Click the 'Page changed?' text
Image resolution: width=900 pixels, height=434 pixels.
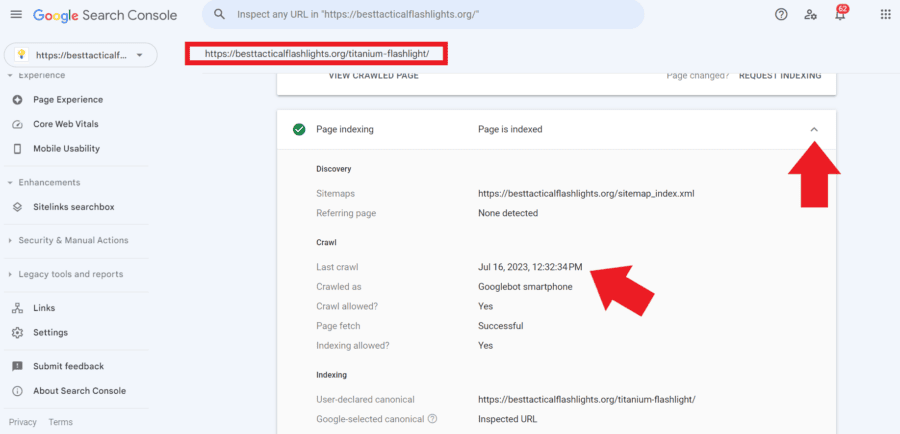pyautogui.click(x=697, y=76)
